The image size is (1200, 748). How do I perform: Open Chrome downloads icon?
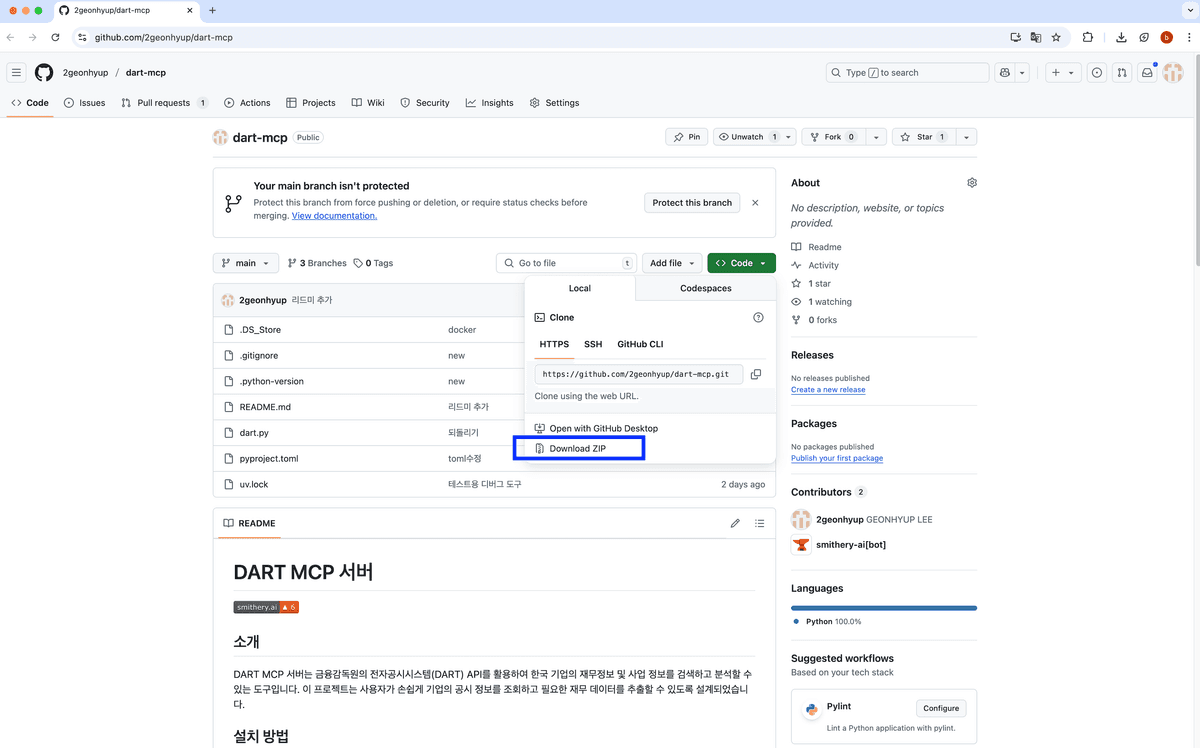(1121, 37)
